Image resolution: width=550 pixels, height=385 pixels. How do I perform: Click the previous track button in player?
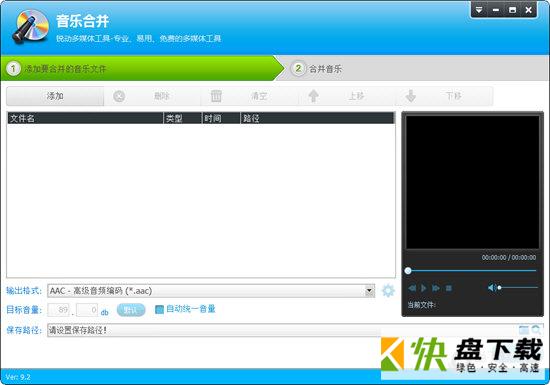coord(412,288)
